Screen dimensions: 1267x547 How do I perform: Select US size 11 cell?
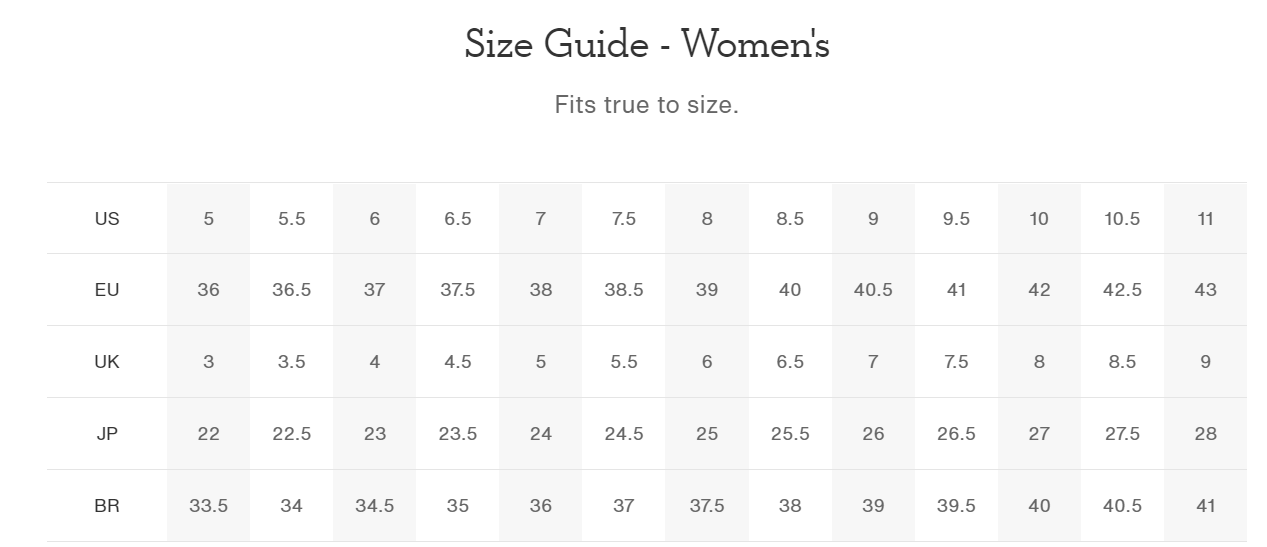click(1205, 218)
